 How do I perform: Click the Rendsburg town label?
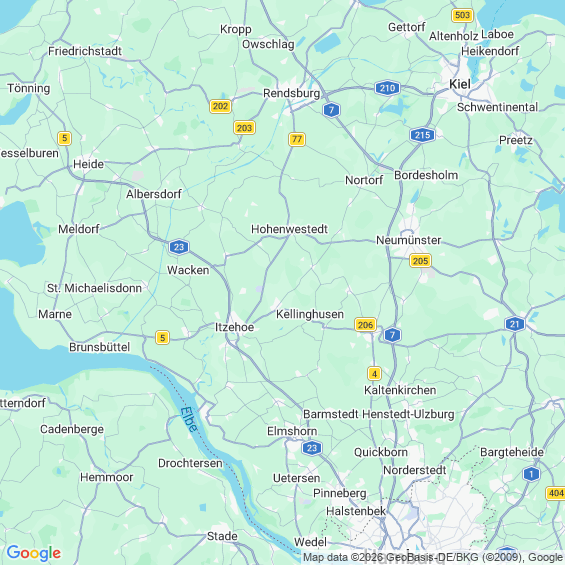pyautogui.click(x=292, y=93)
